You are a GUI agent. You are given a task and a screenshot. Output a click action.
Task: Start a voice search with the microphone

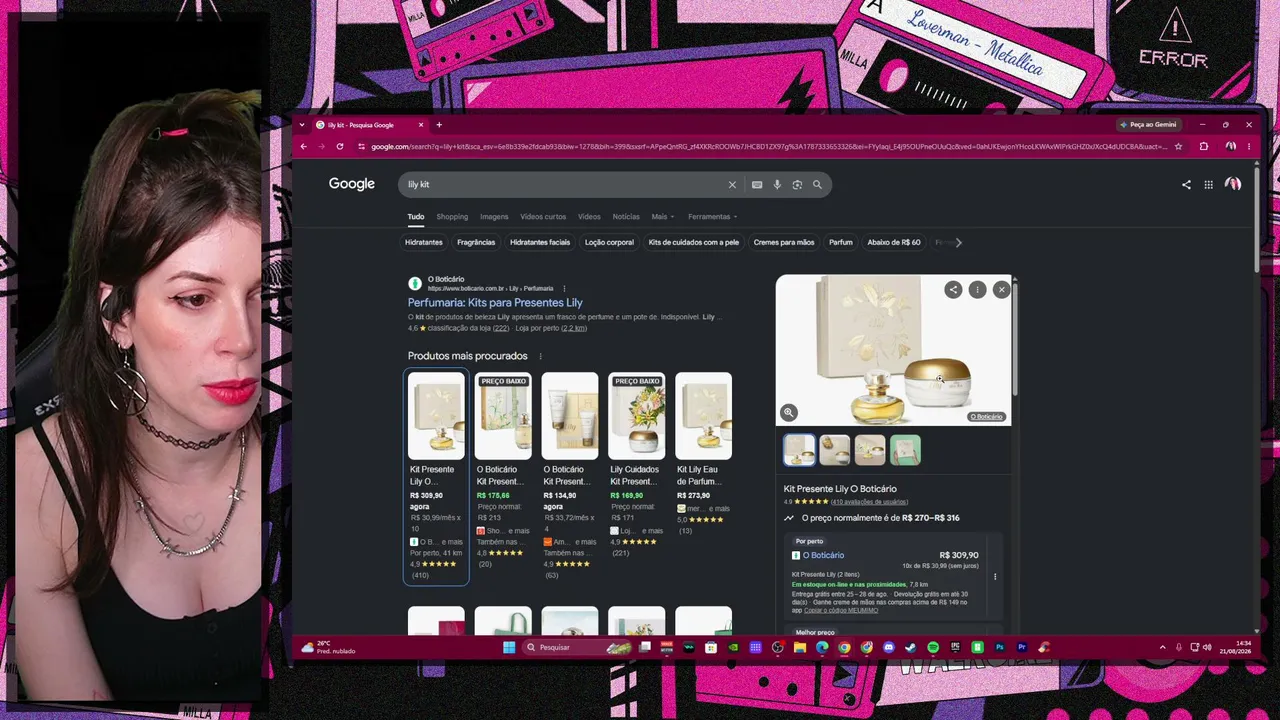tap(777, 185)
